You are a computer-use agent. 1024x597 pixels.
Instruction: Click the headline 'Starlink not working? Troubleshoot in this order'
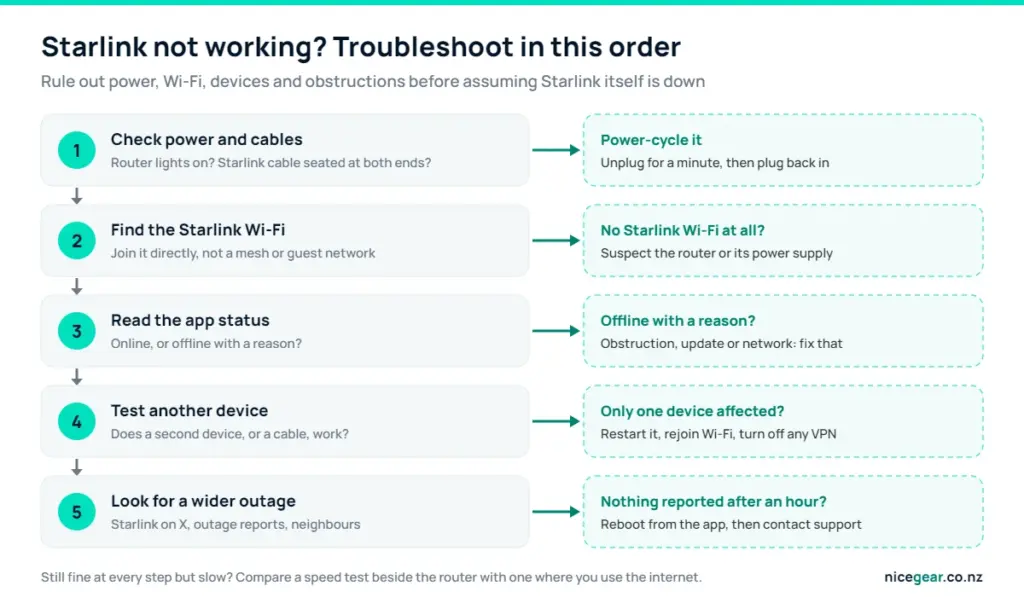click(360, 47)
